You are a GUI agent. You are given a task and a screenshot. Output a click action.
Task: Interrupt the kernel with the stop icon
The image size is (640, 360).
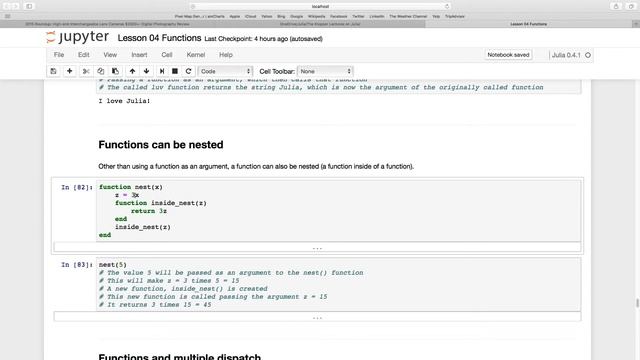(175, 71)
